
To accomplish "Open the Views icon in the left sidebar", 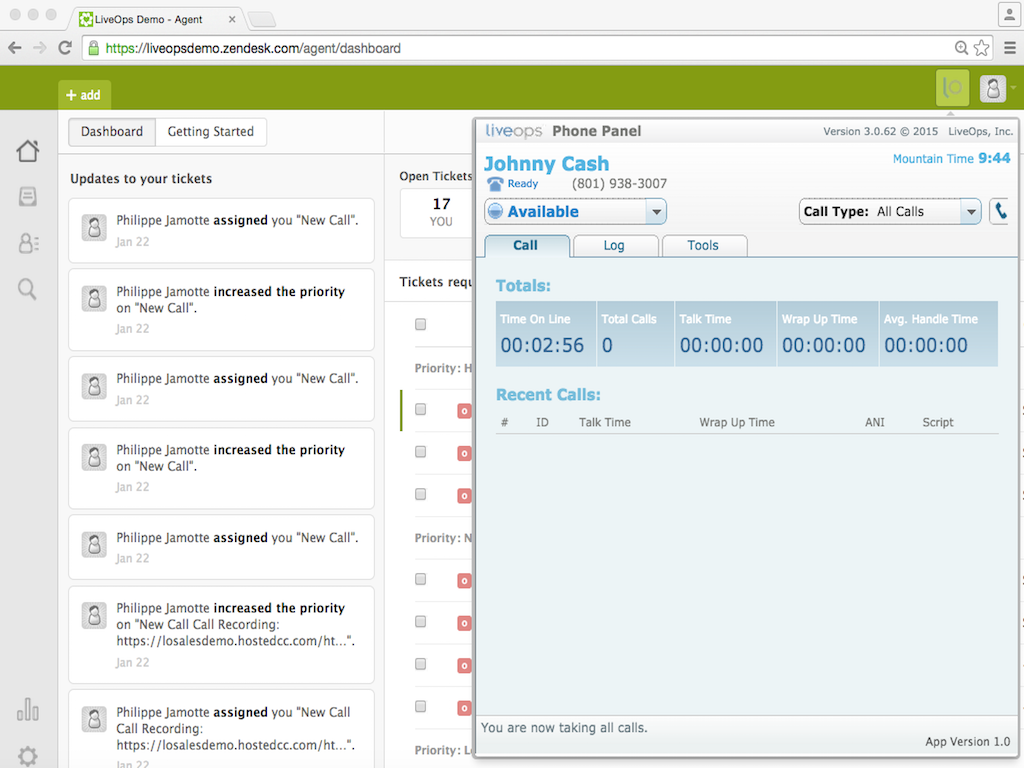I will [27, 198].
